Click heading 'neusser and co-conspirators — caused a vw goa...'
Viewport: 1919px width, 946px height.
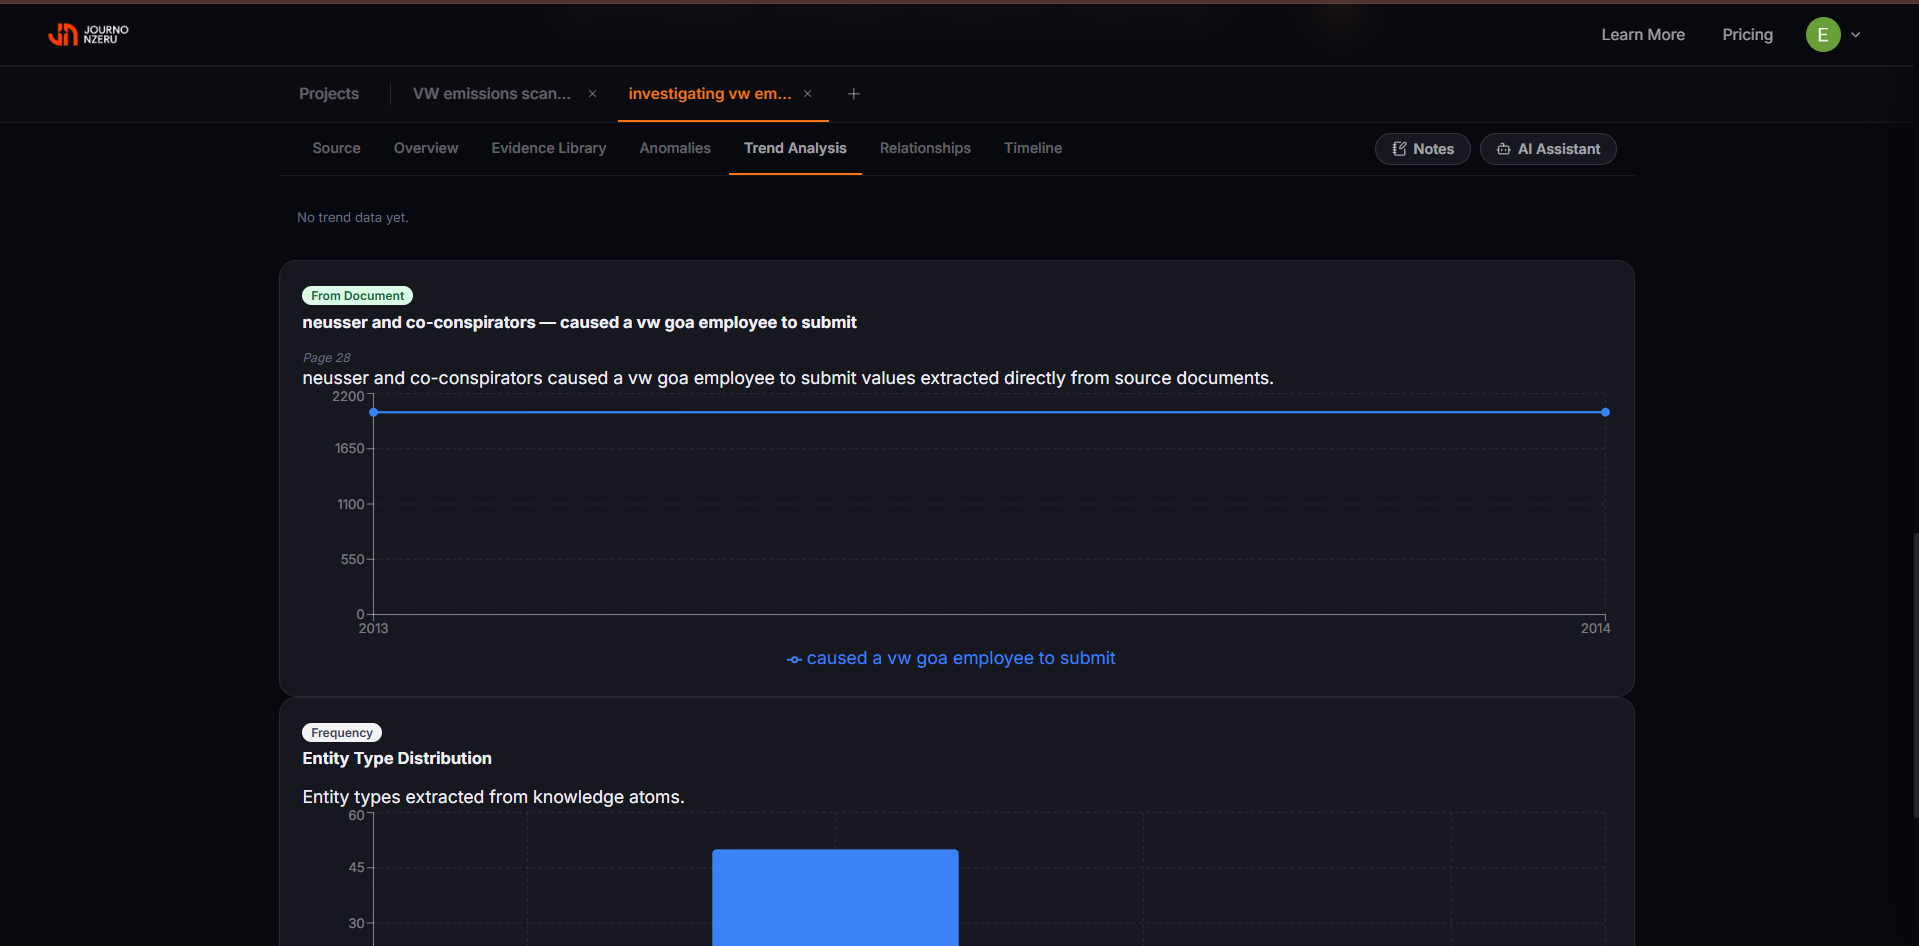pos(579,322)
